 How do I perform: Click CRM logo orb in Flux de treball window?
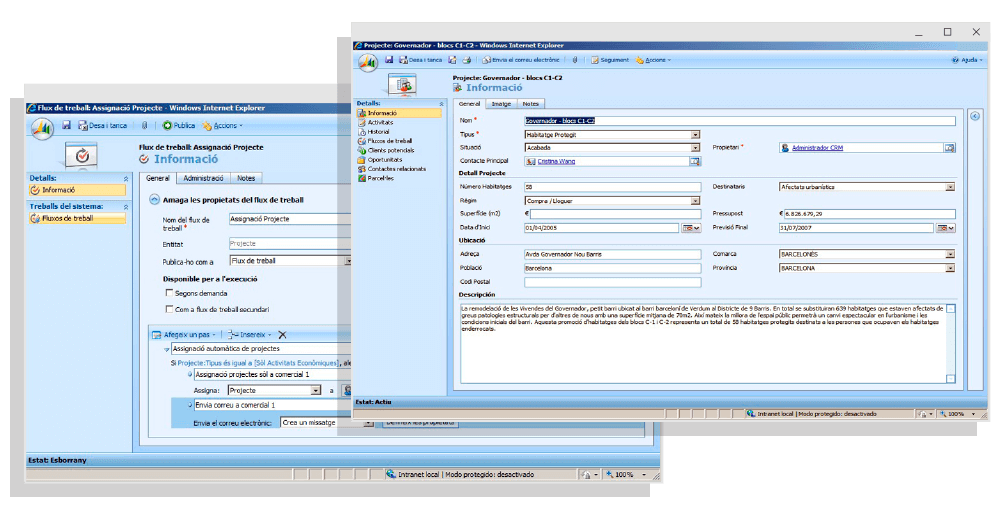(43, 128)
